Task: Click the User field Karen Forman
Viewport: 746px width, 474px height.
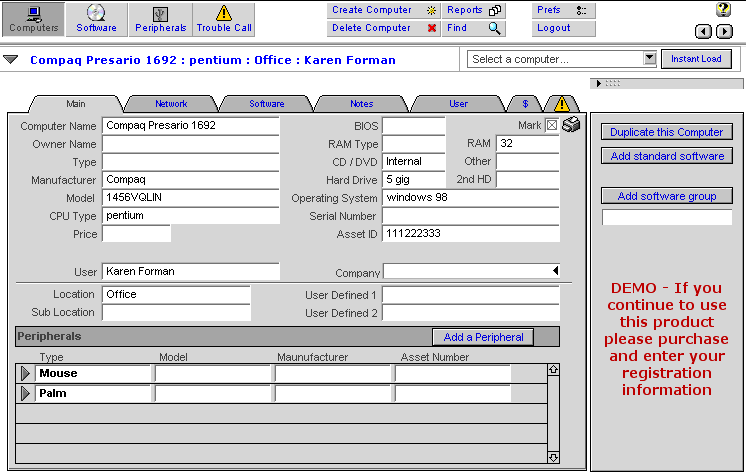Action: pyautogui.click(x=191, y=271)
